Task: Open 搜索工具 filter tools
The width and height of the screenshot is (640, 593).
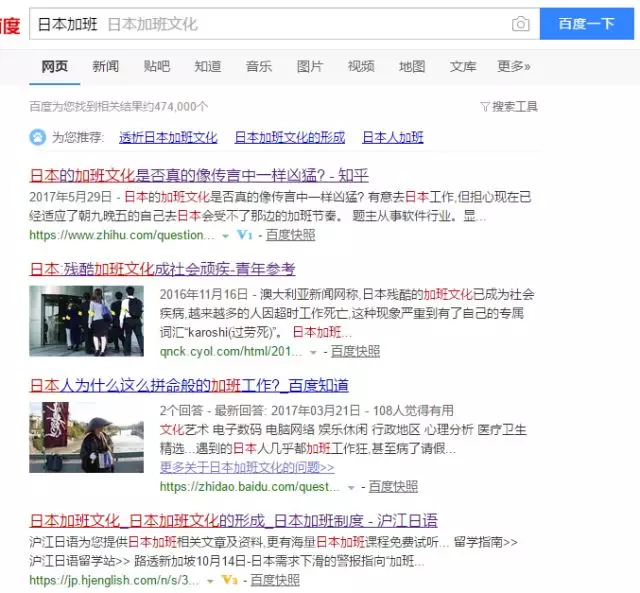Action: click(509, 106)
